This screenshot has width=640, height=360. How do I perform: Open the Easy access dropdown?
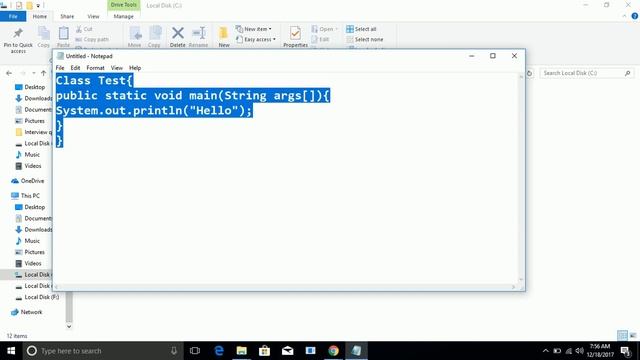click(256, 39)
